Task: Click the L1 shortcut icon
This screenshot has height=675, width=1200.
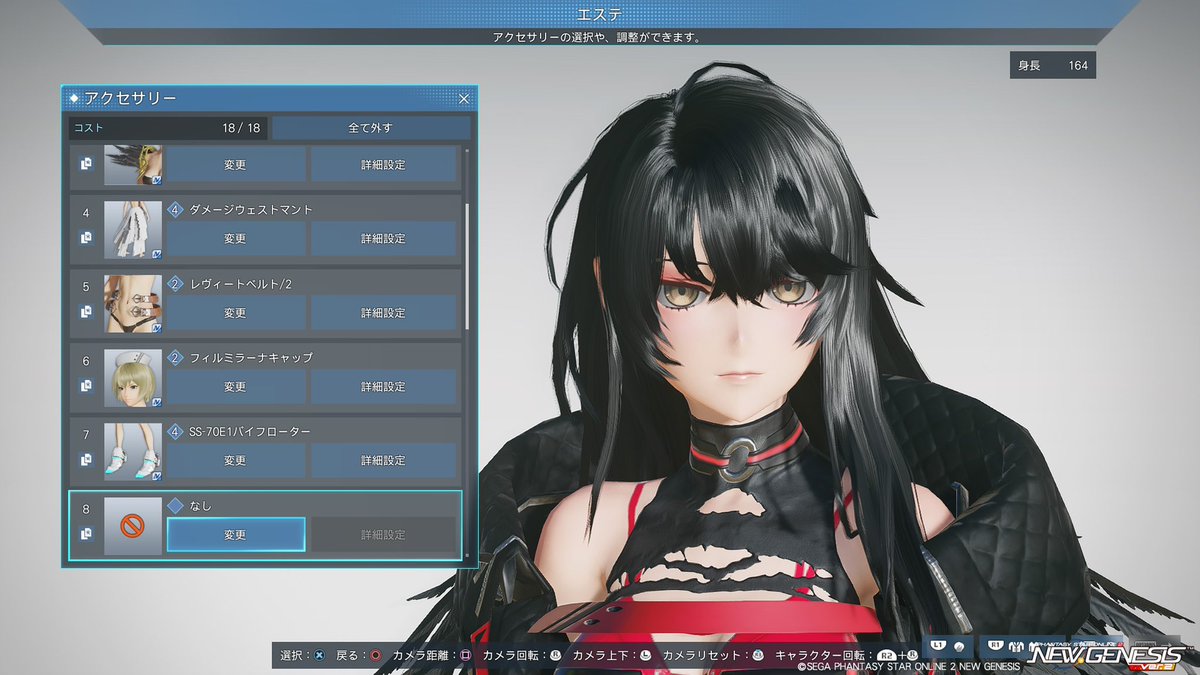Action: [939, 645]
